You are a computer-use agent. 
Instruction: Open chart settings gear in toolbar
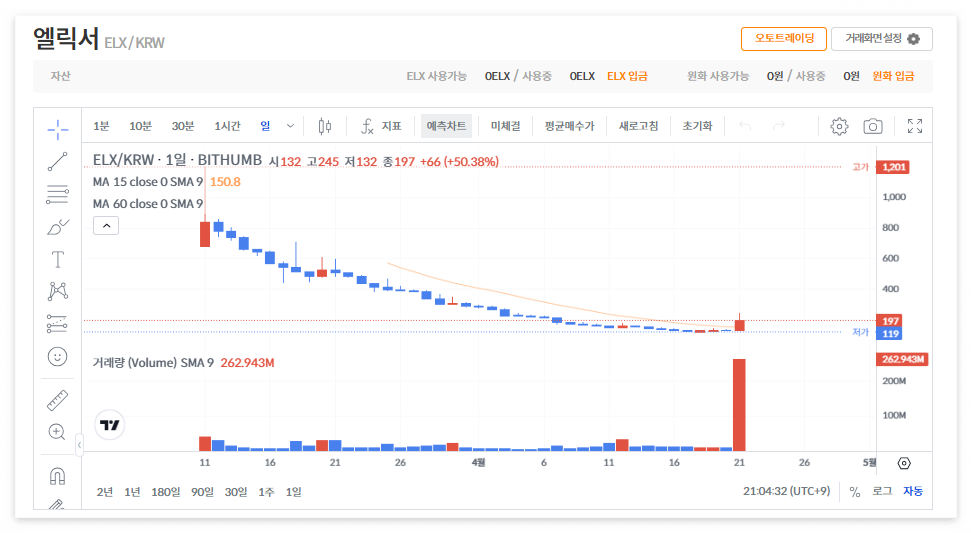click(839, 126)
